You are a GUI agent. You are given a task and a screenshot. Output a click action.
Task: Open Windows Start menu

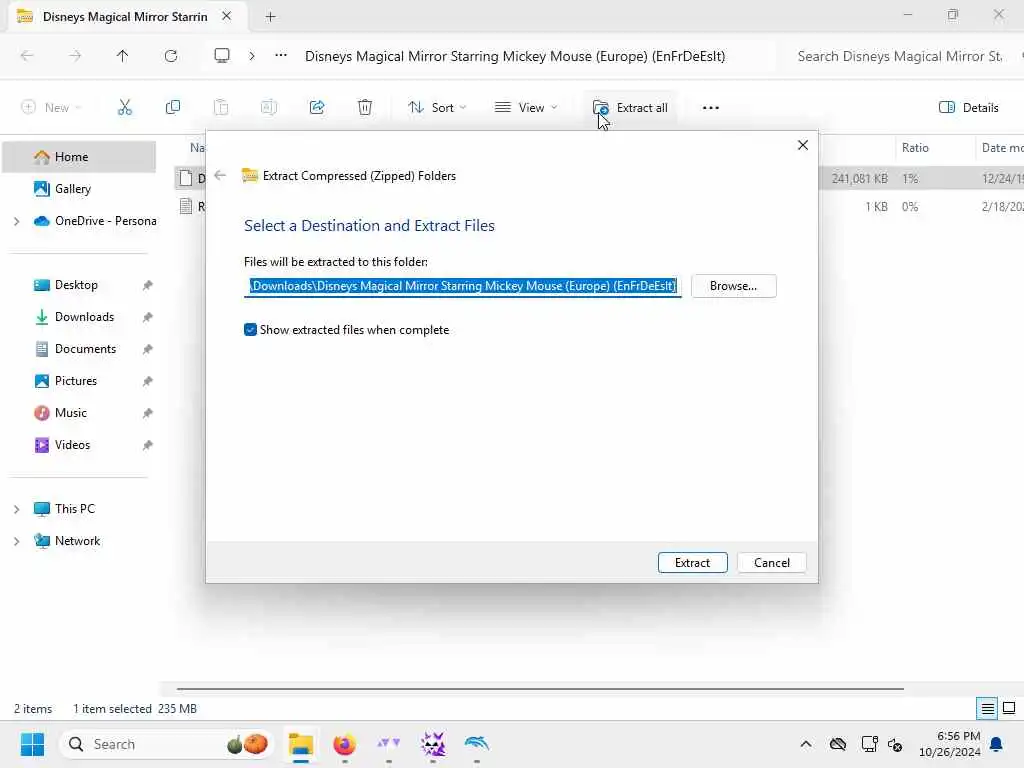pos(32,744)
